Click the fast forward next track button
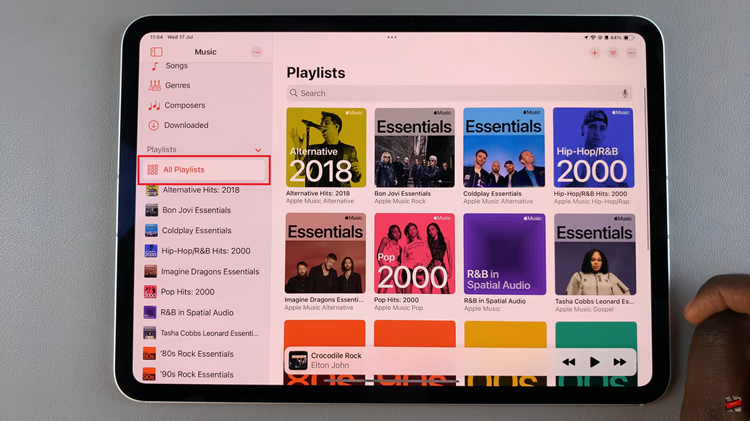 [620, 362]
